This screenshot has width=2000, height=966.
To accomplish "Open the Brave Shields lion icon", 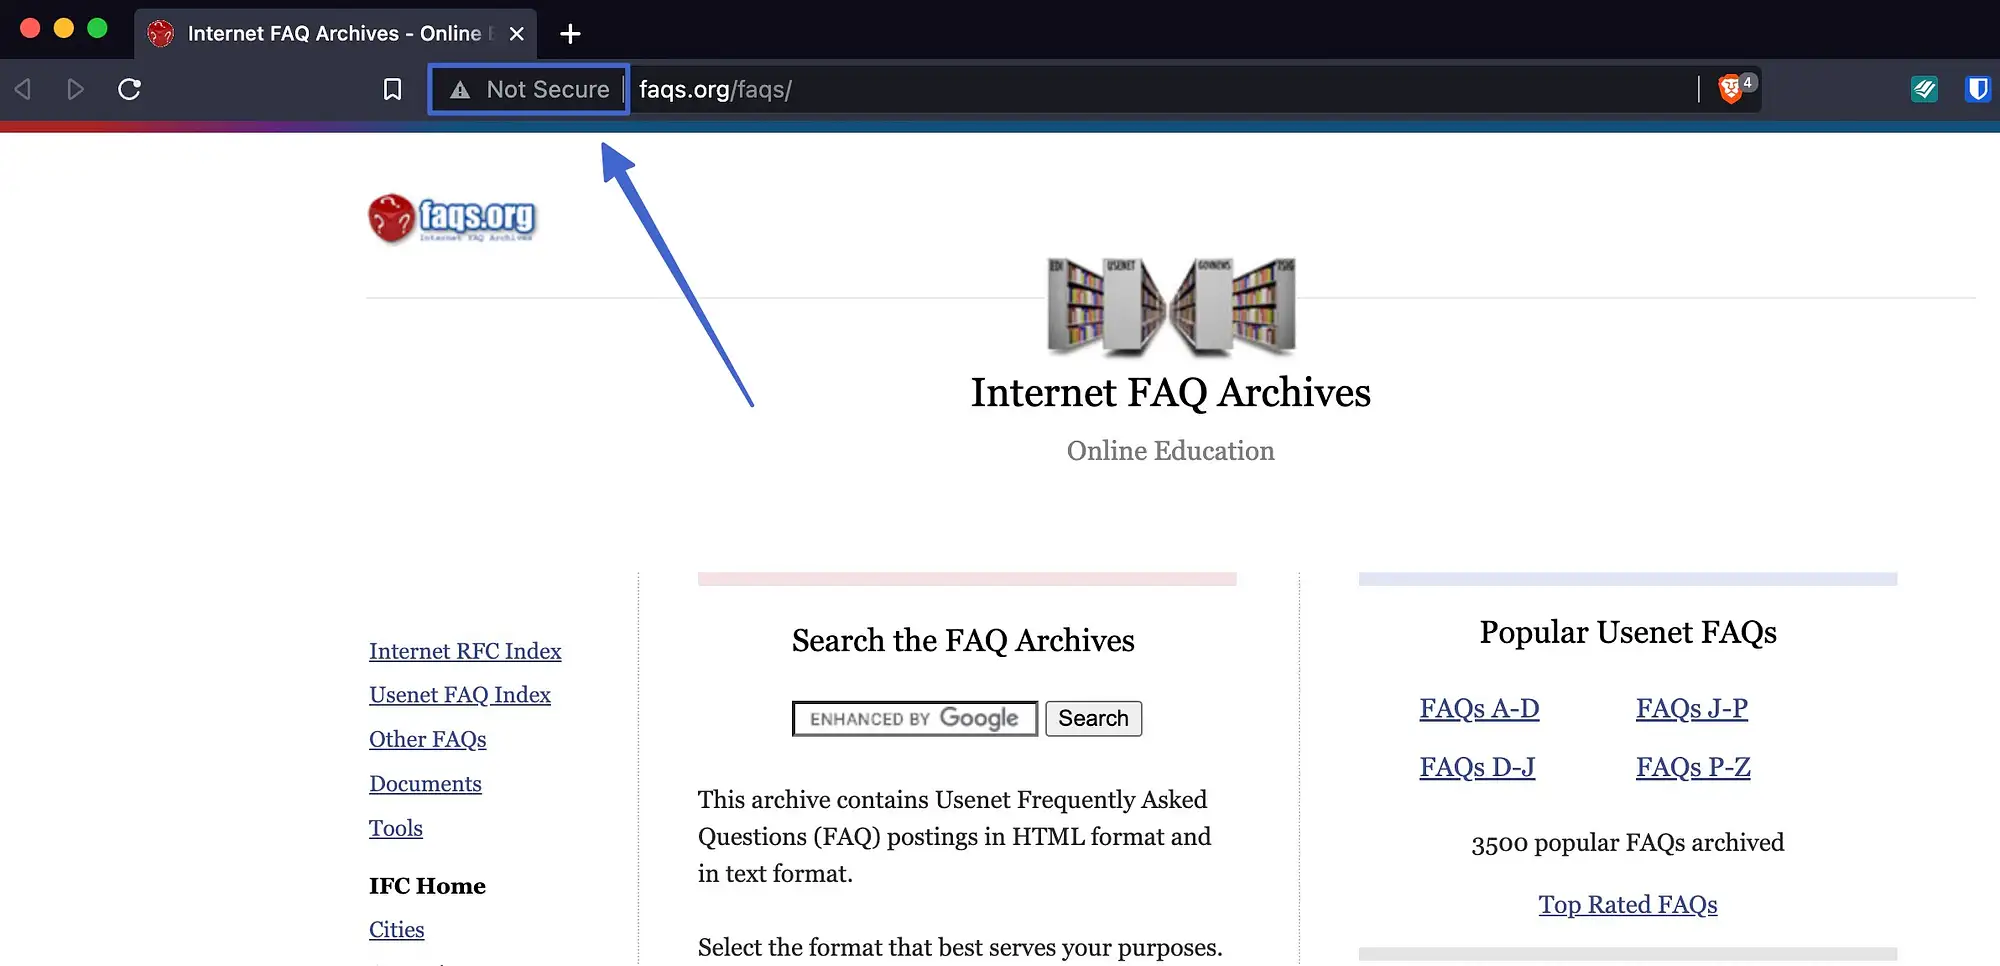I will pyautogui.click(x=1730, y=90).
